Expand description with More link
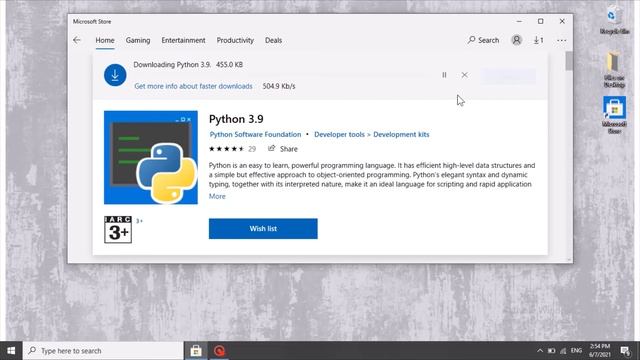Viewport: 640px width, 360px height. [x=217, y=196]
